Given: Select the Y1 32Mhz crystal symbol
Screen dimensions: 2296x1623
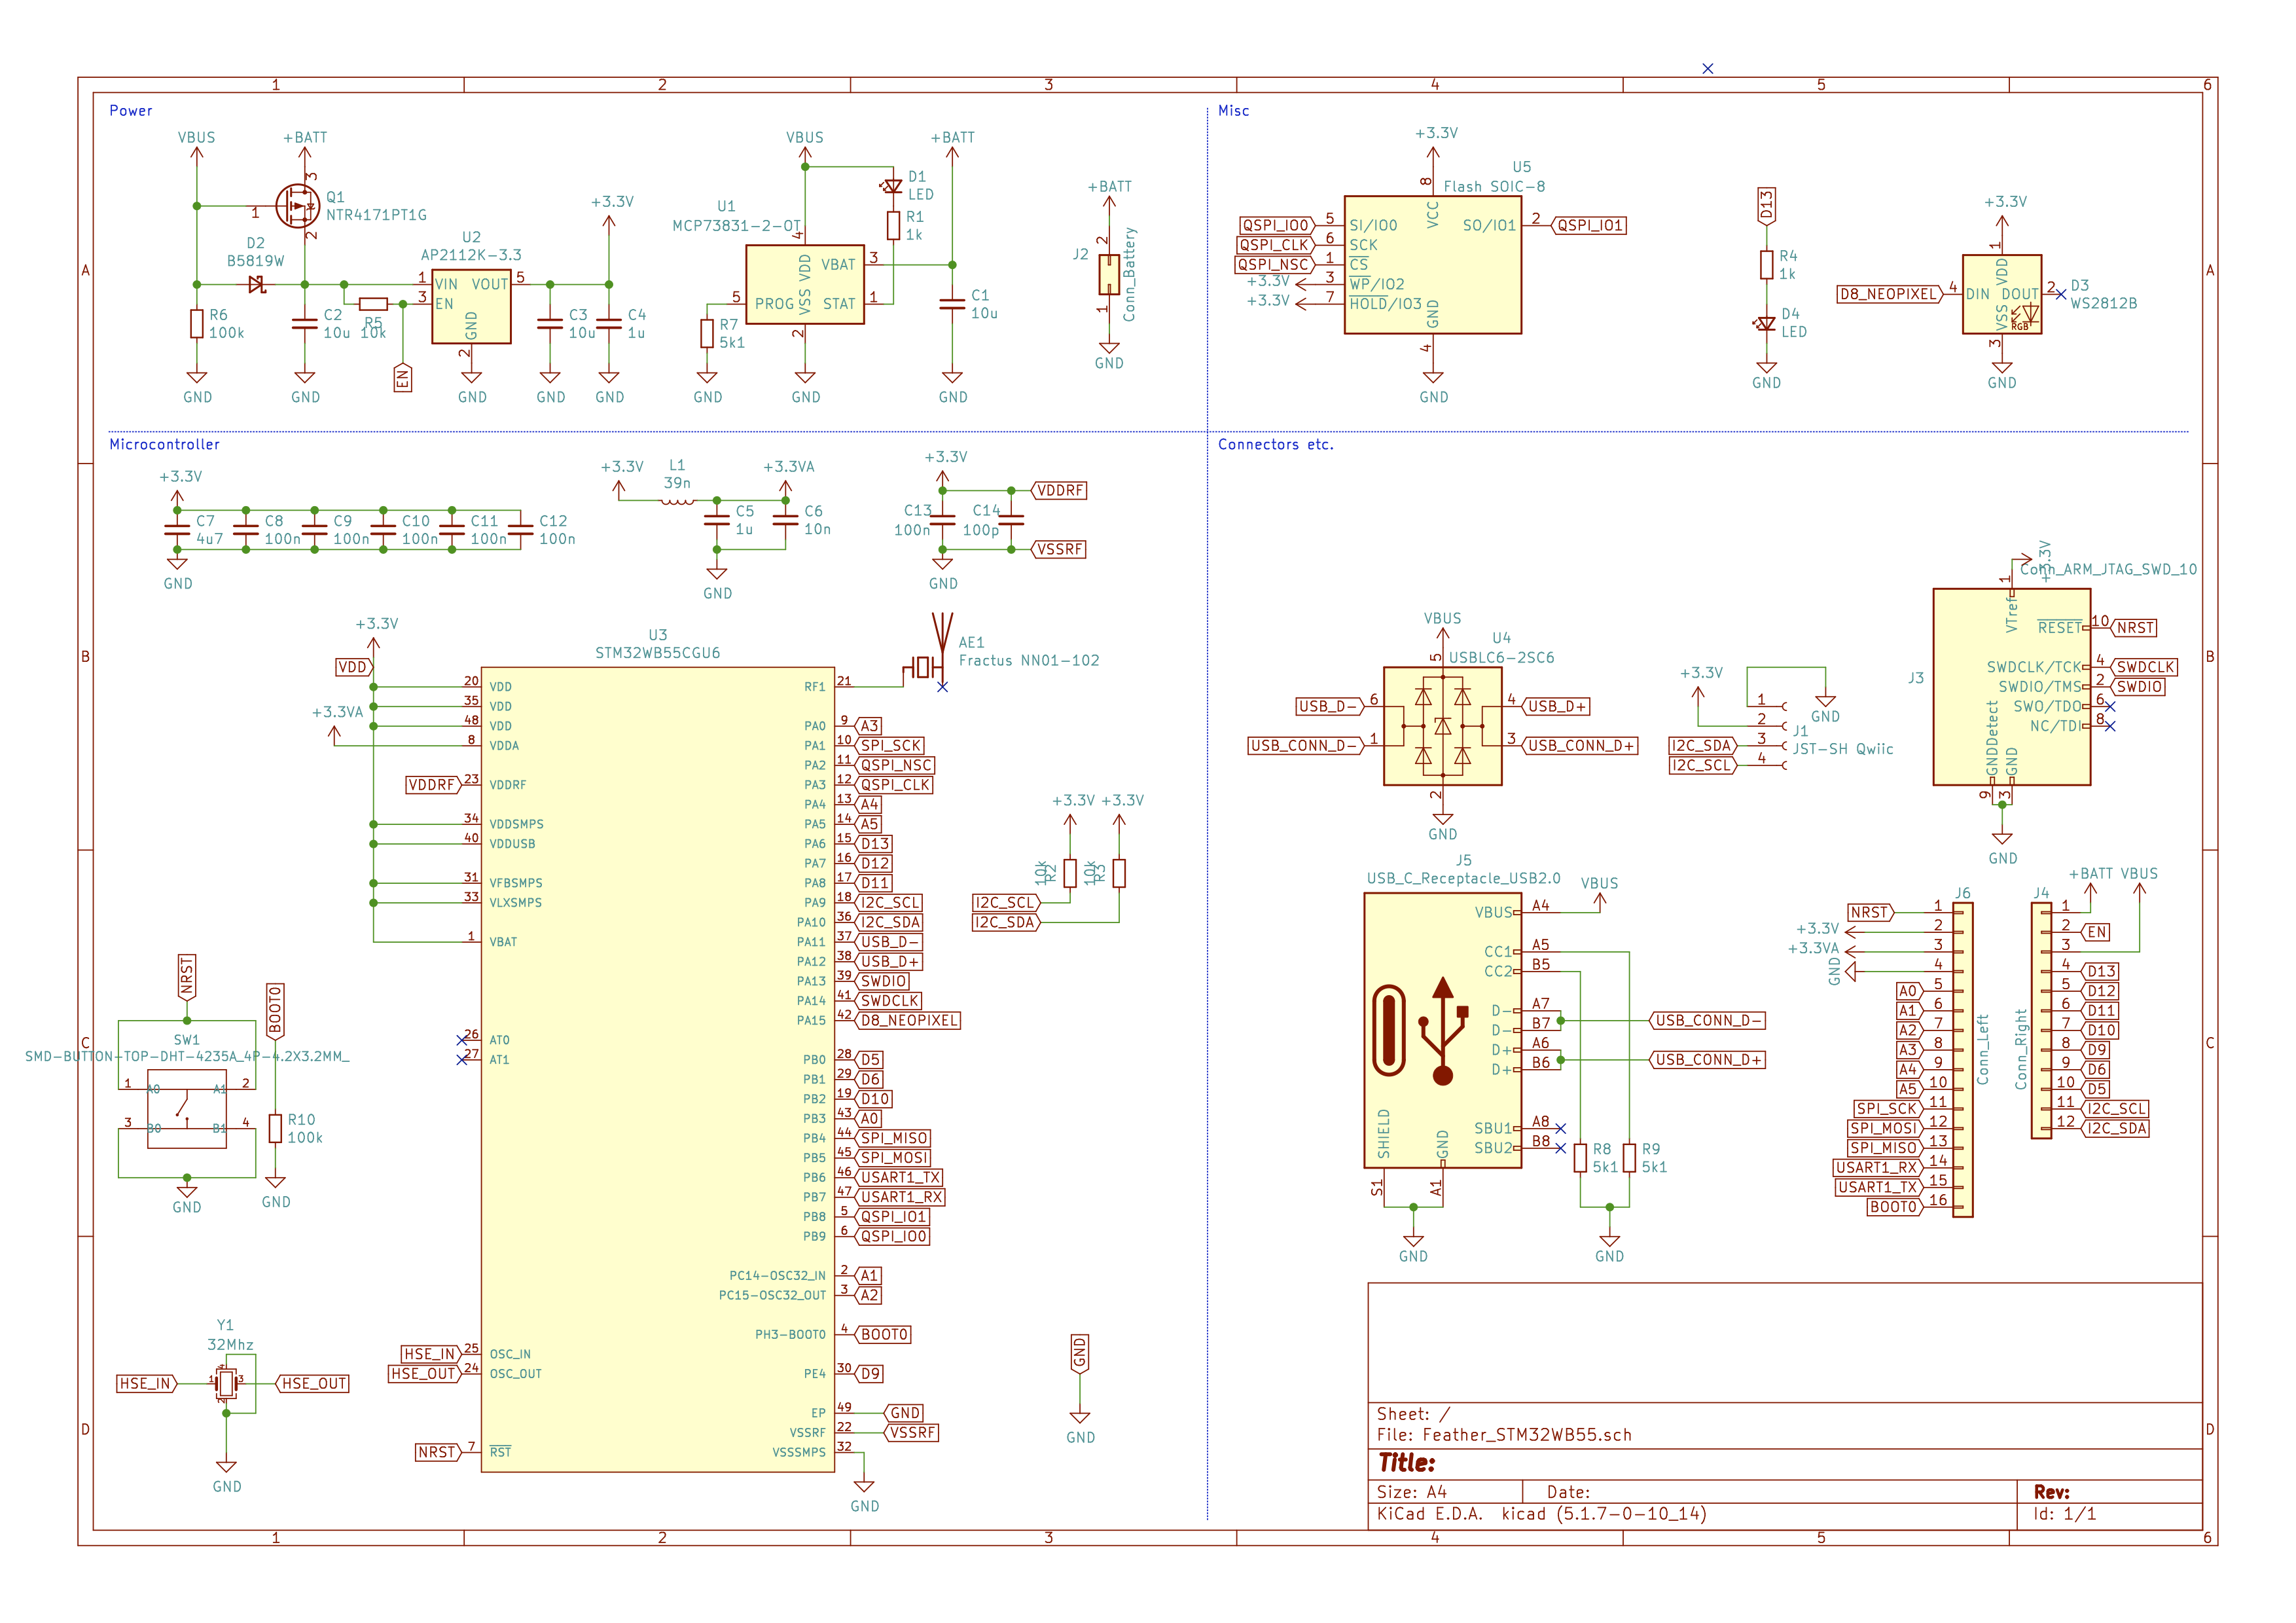Looking at the screenshot, I should [226, 1383].
